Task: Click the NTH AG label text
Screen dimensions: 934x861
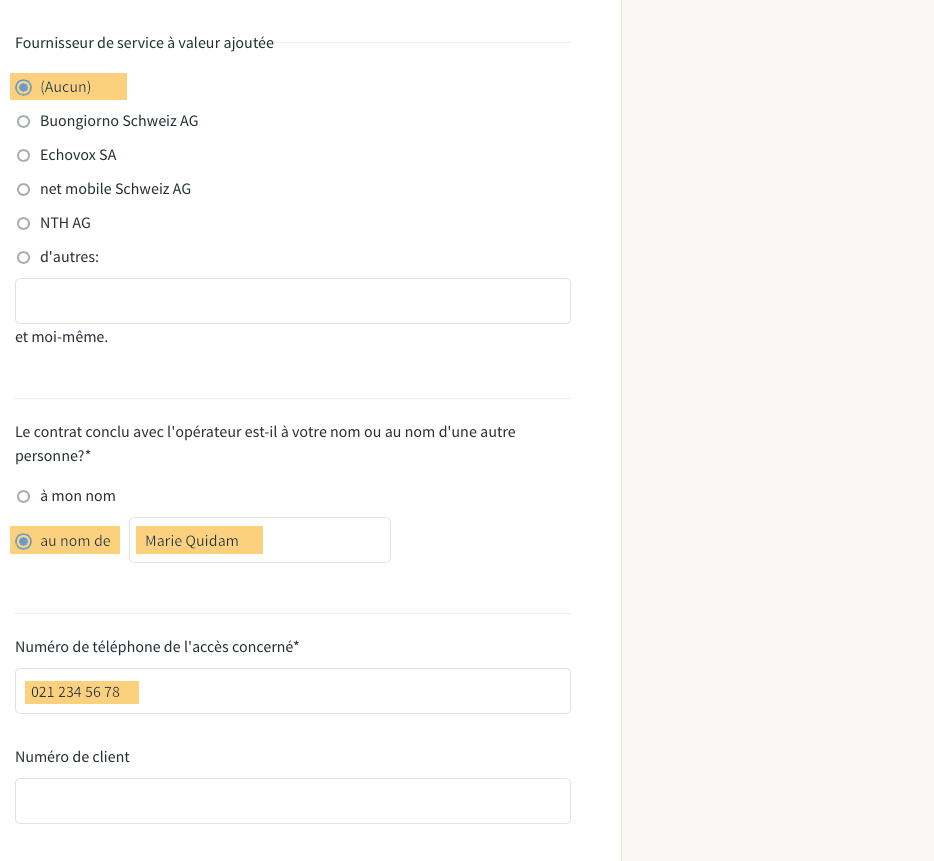Action: [66, 223]
